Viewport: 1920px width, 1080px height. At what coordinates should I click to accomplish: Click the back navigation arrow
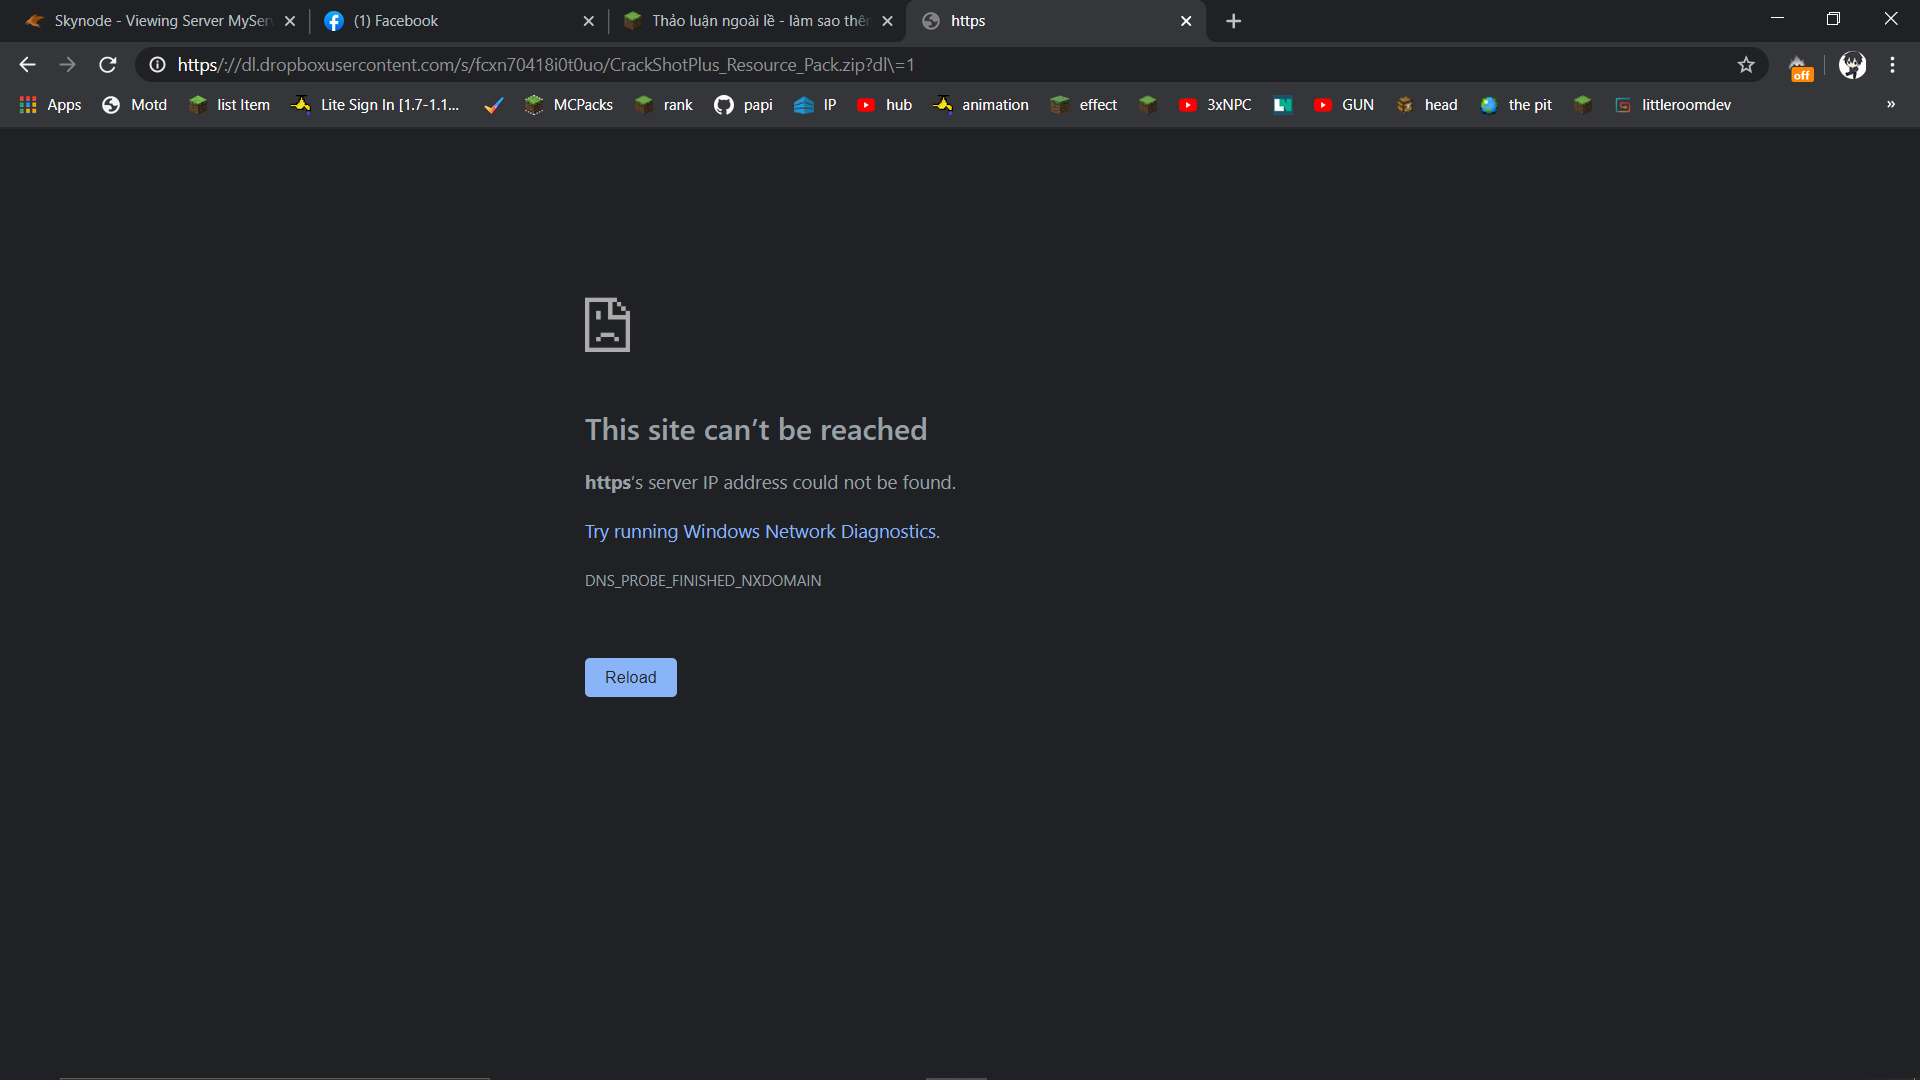(x=27, y=65)
